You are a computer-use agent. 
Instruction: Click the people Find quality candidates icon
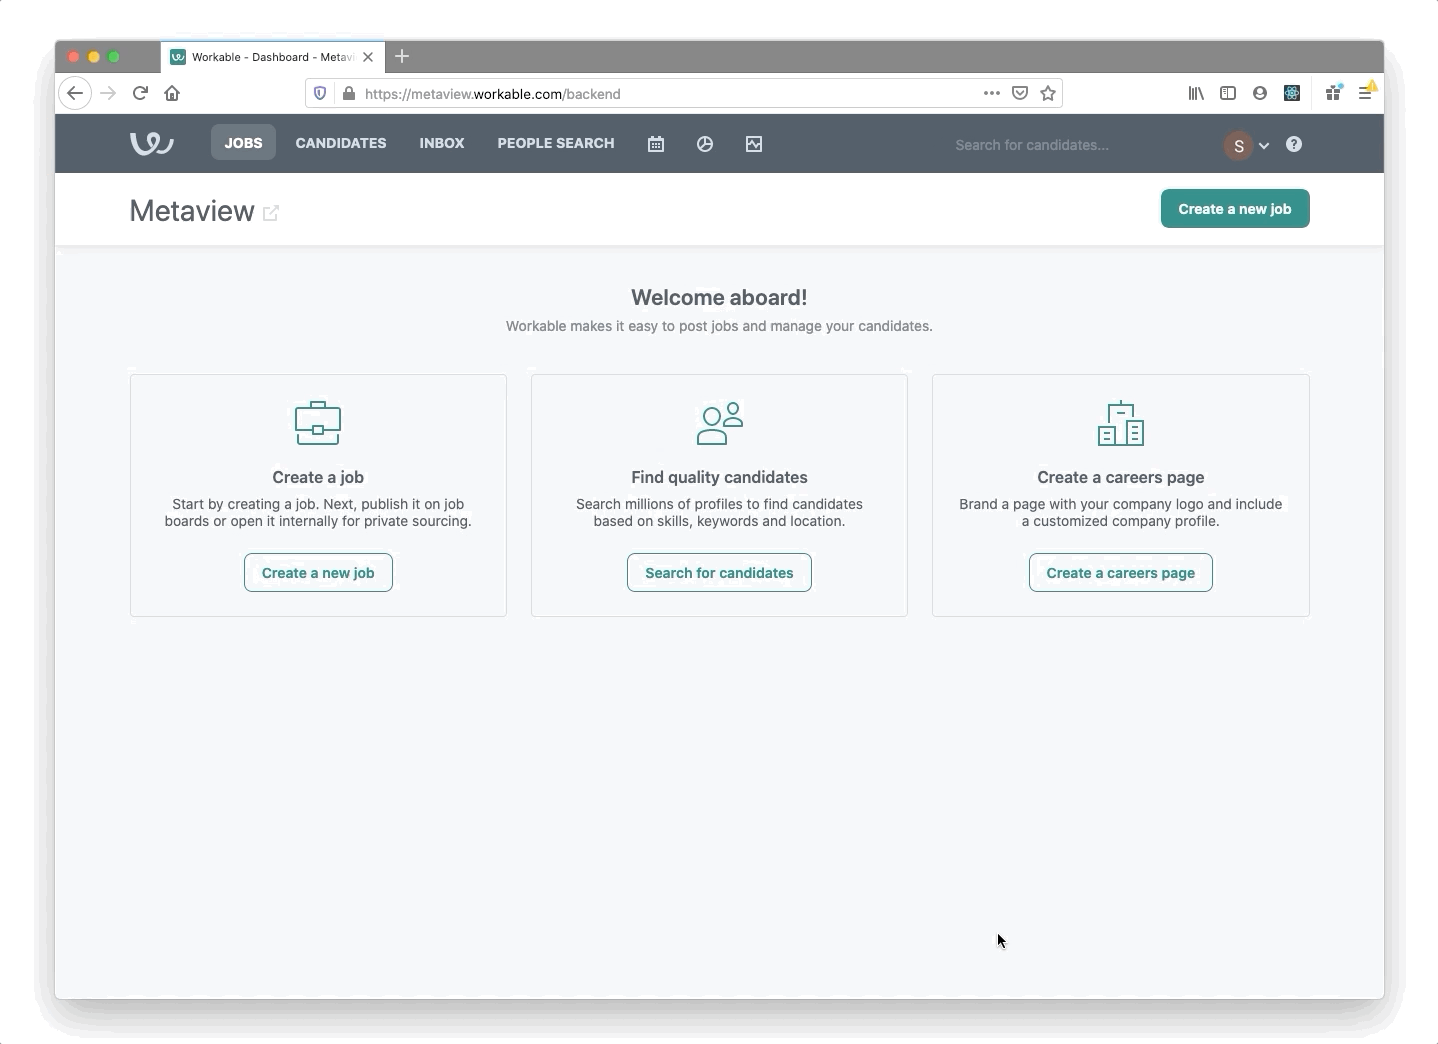point(720,423)
